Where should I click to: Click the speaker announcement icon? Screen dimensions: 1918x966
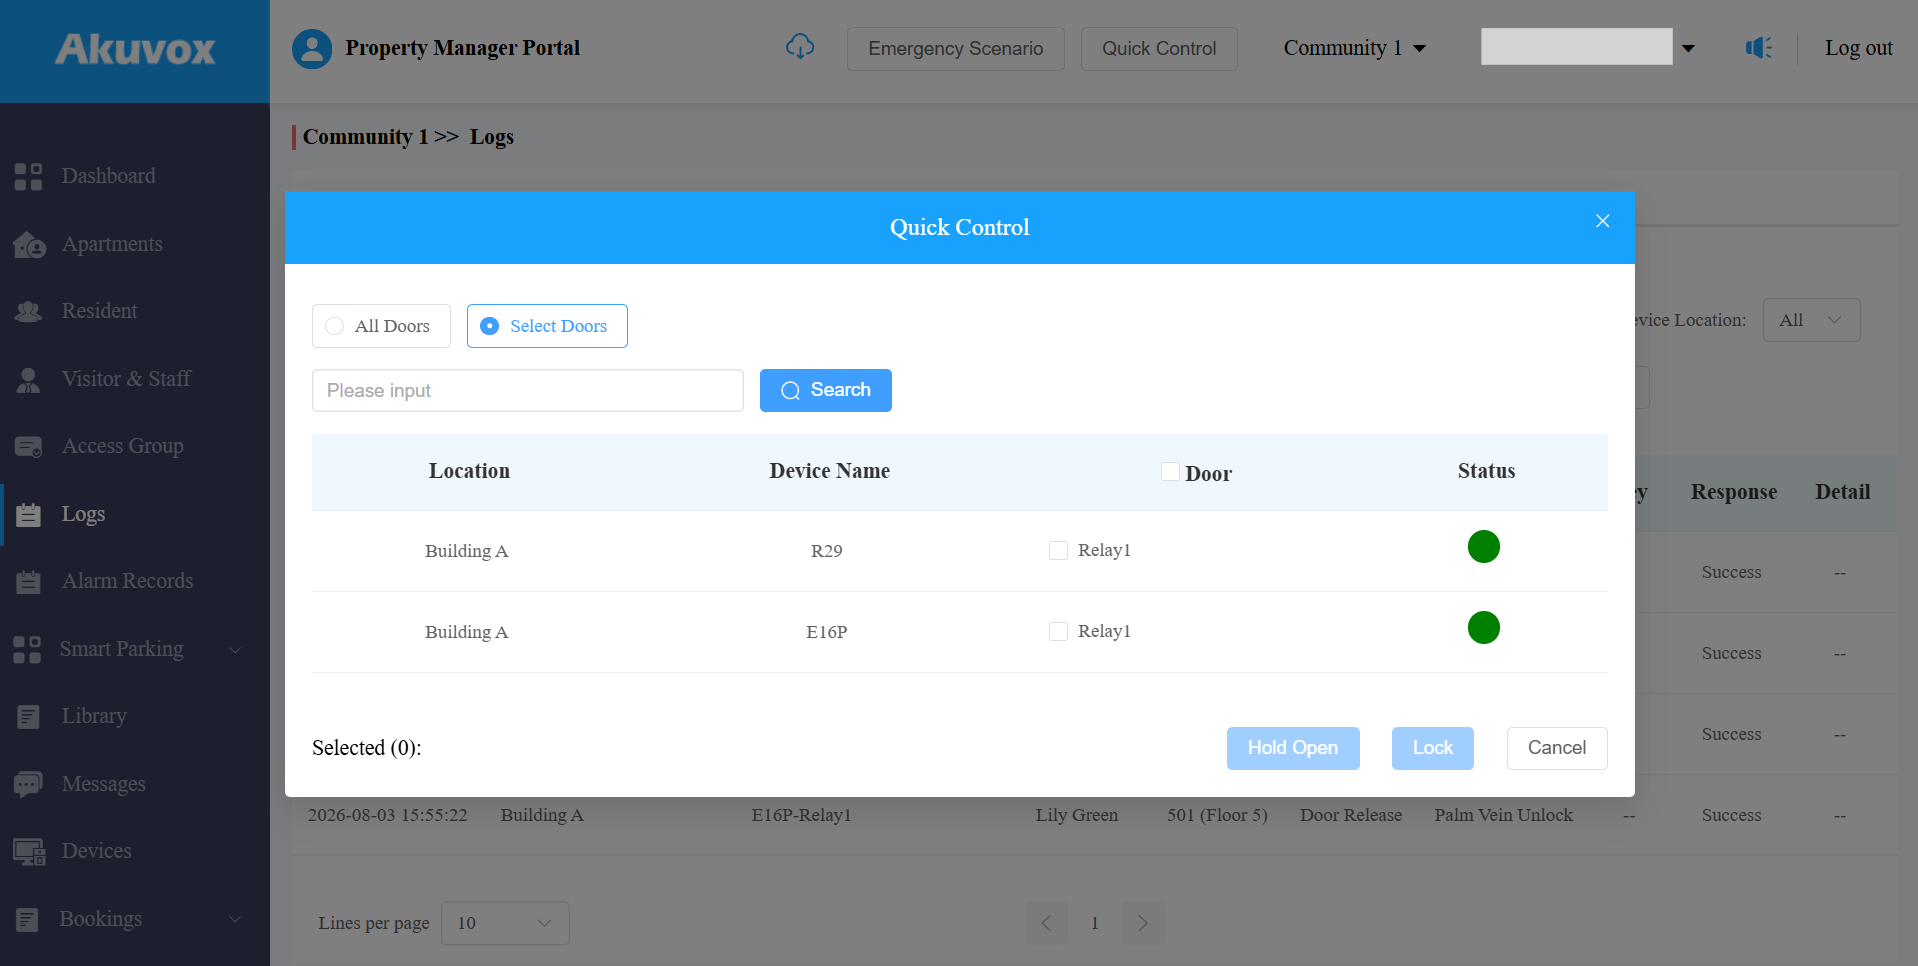(x=1759, y=47)
